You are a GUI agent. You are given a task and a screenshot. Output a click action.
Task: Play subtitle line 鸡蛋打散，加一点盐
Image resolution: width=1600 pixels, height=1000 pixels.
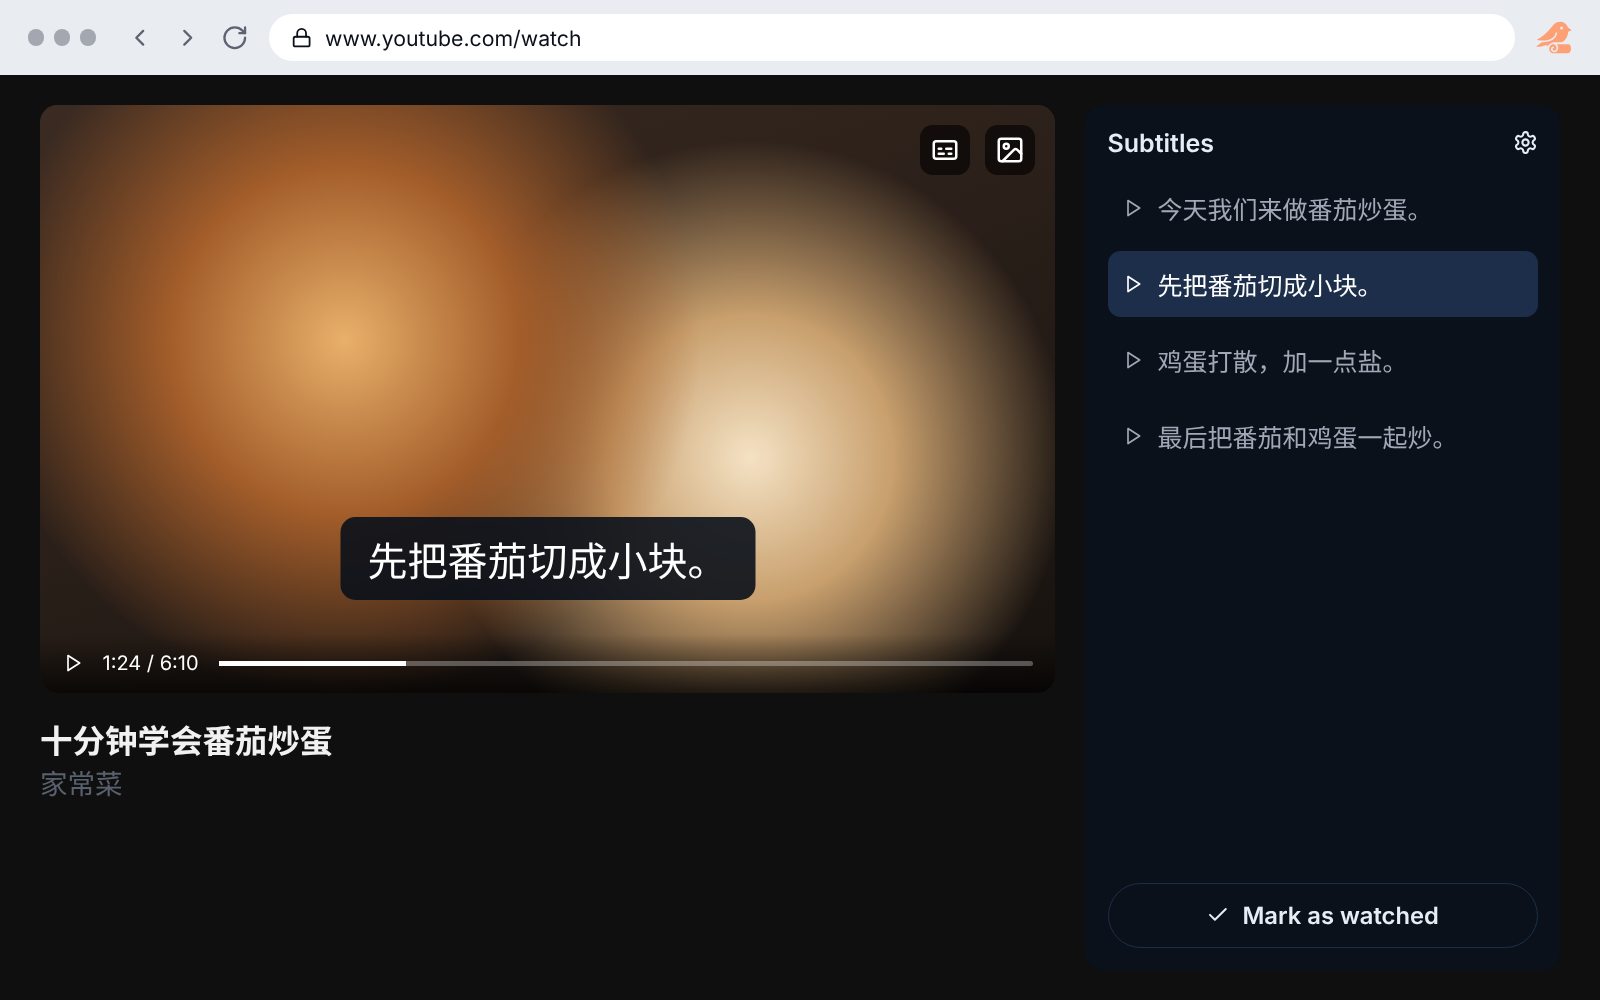click(x=1133, y=361)
